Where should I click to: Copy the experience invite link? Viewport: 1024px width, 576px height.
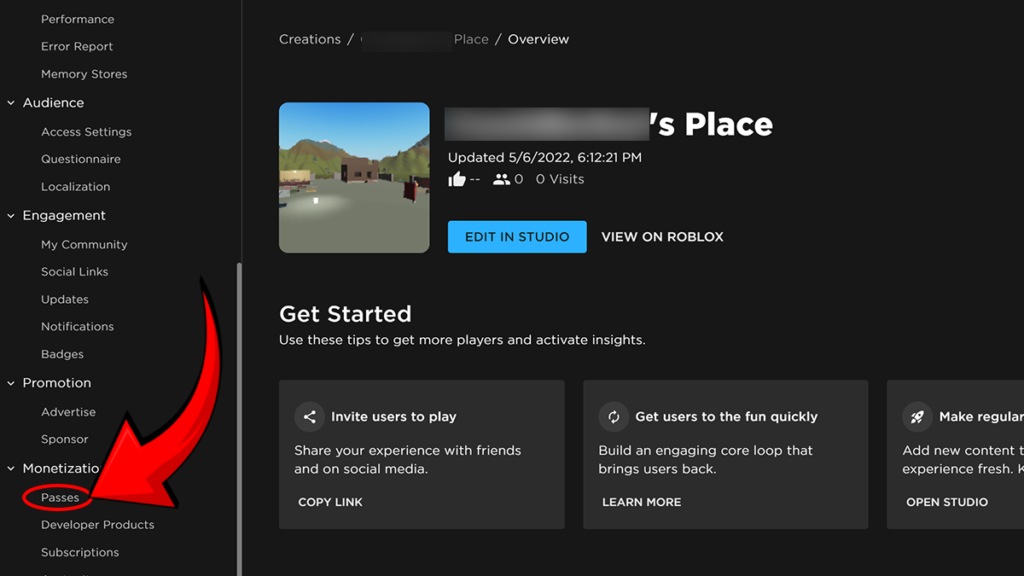click(330, 501)
